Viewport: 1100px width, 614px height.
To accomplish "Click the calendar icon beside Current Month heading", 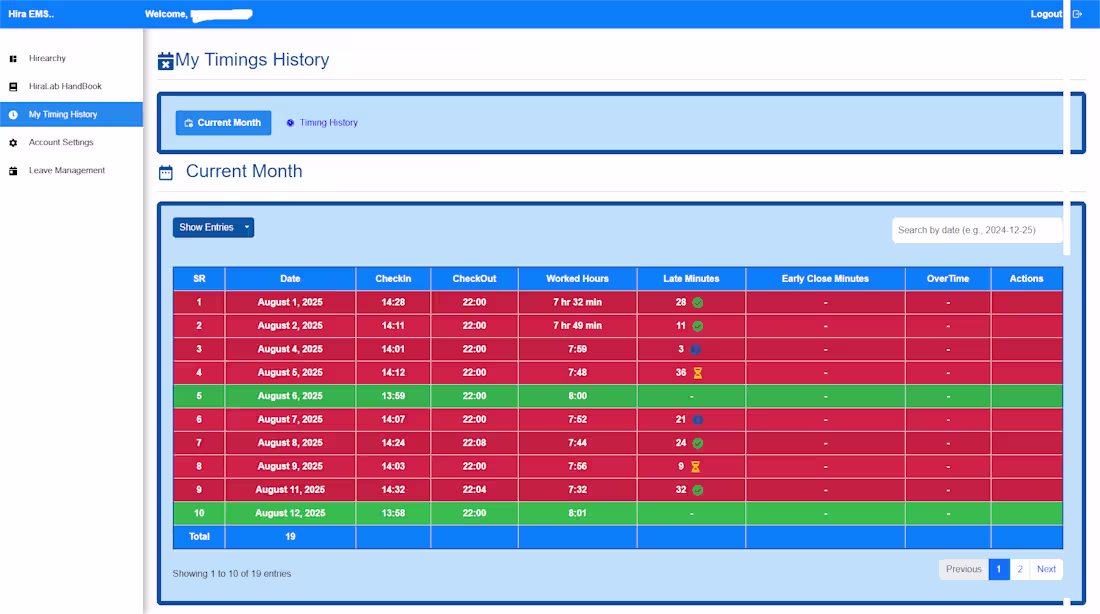I will [165, 172].
